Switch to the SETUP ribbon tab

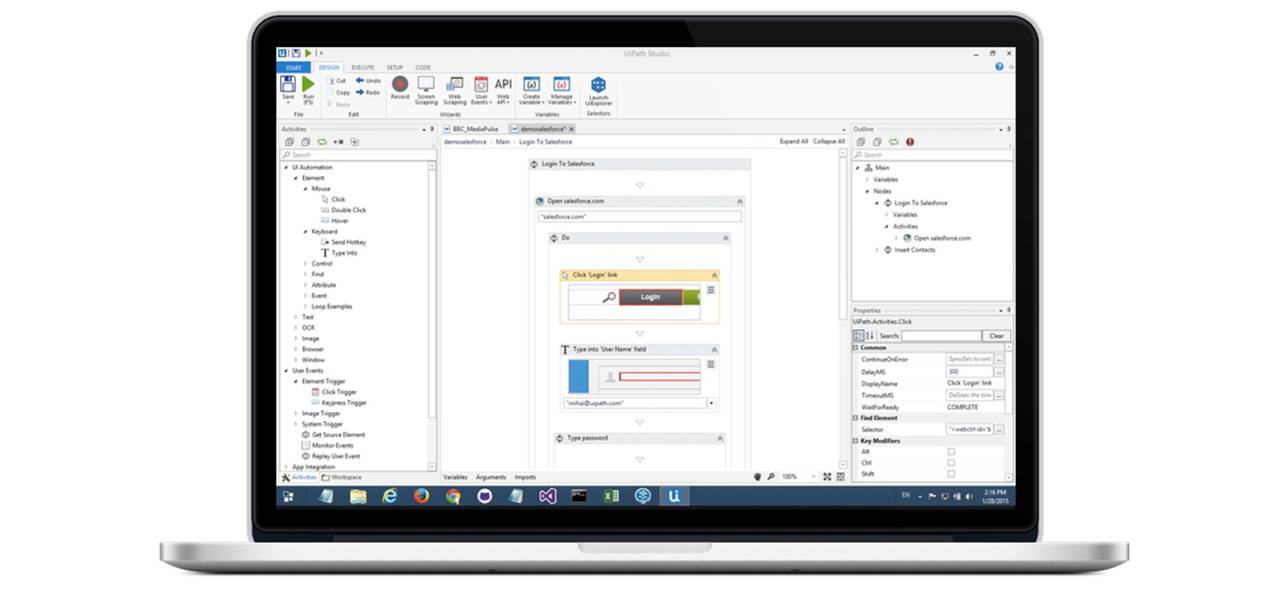coord(395,67)
